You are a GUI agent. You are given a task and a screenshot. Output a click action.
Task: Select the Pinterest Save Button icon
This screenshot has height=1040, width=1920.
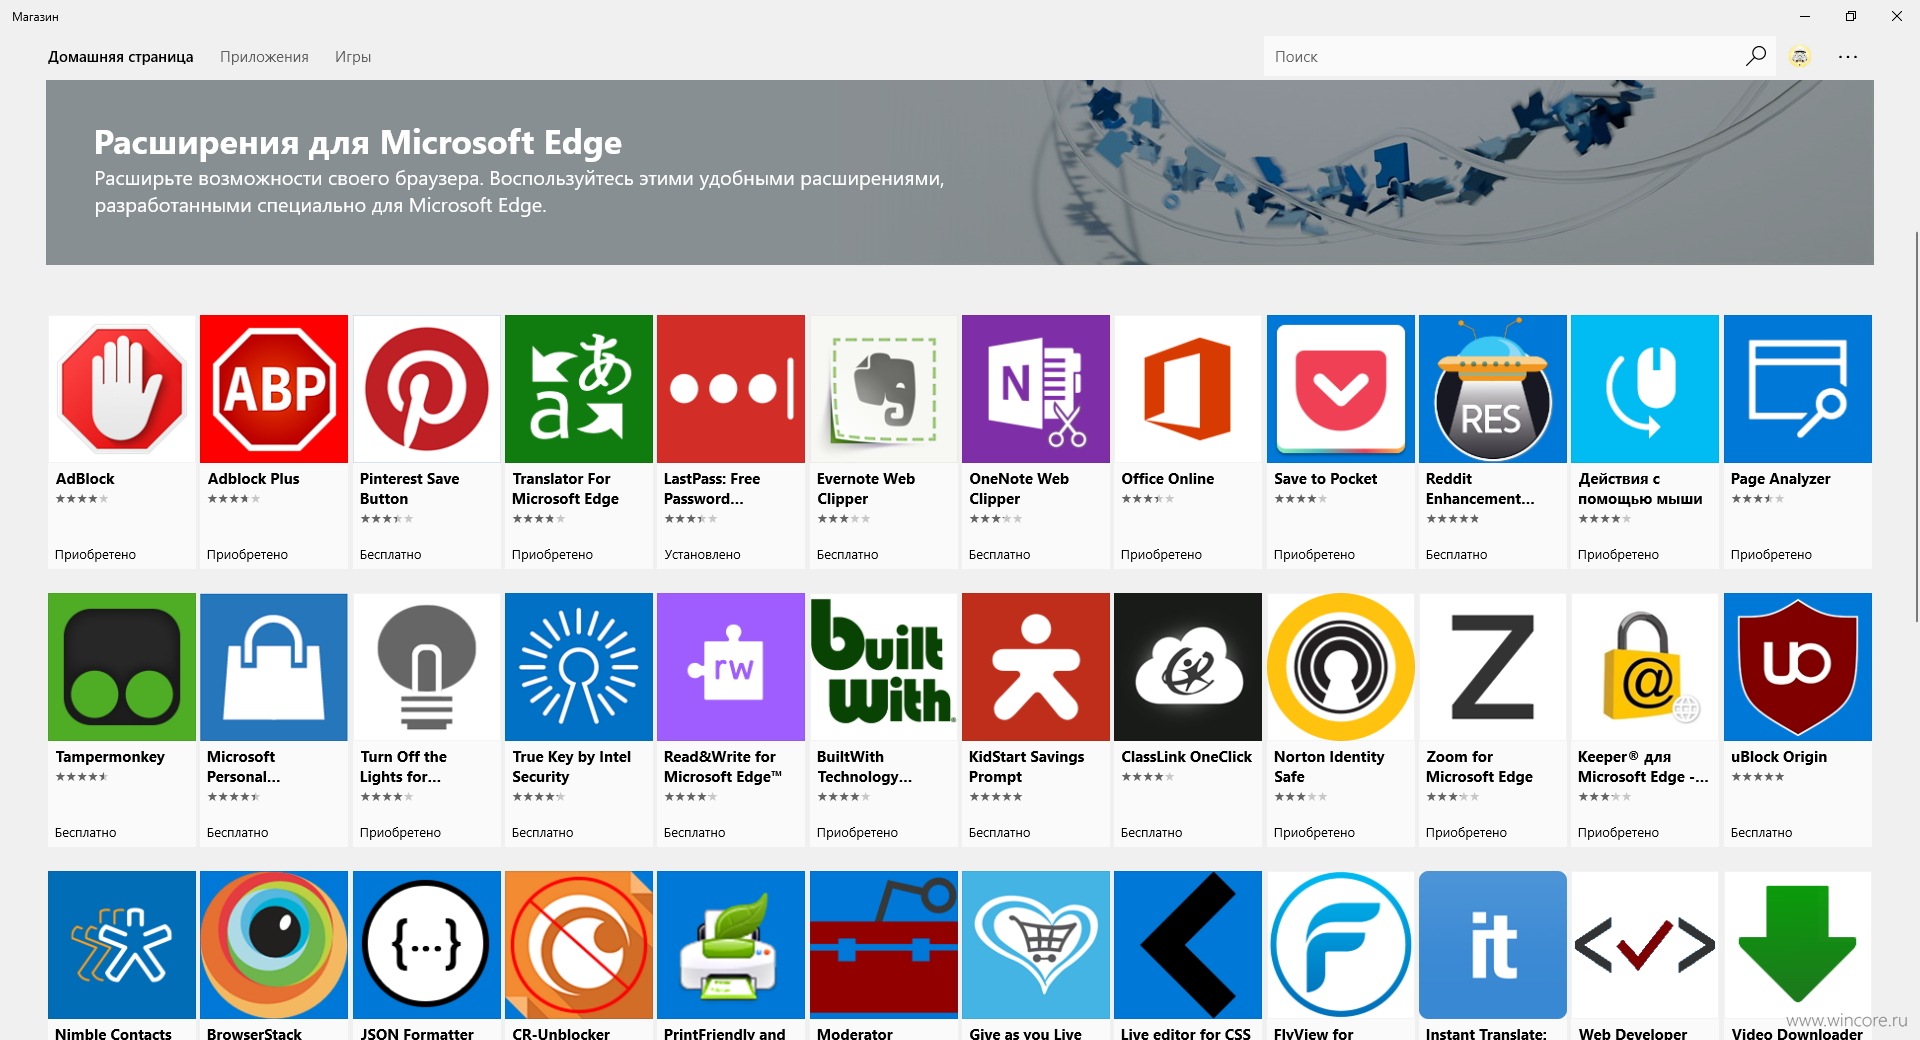[427, 389]
